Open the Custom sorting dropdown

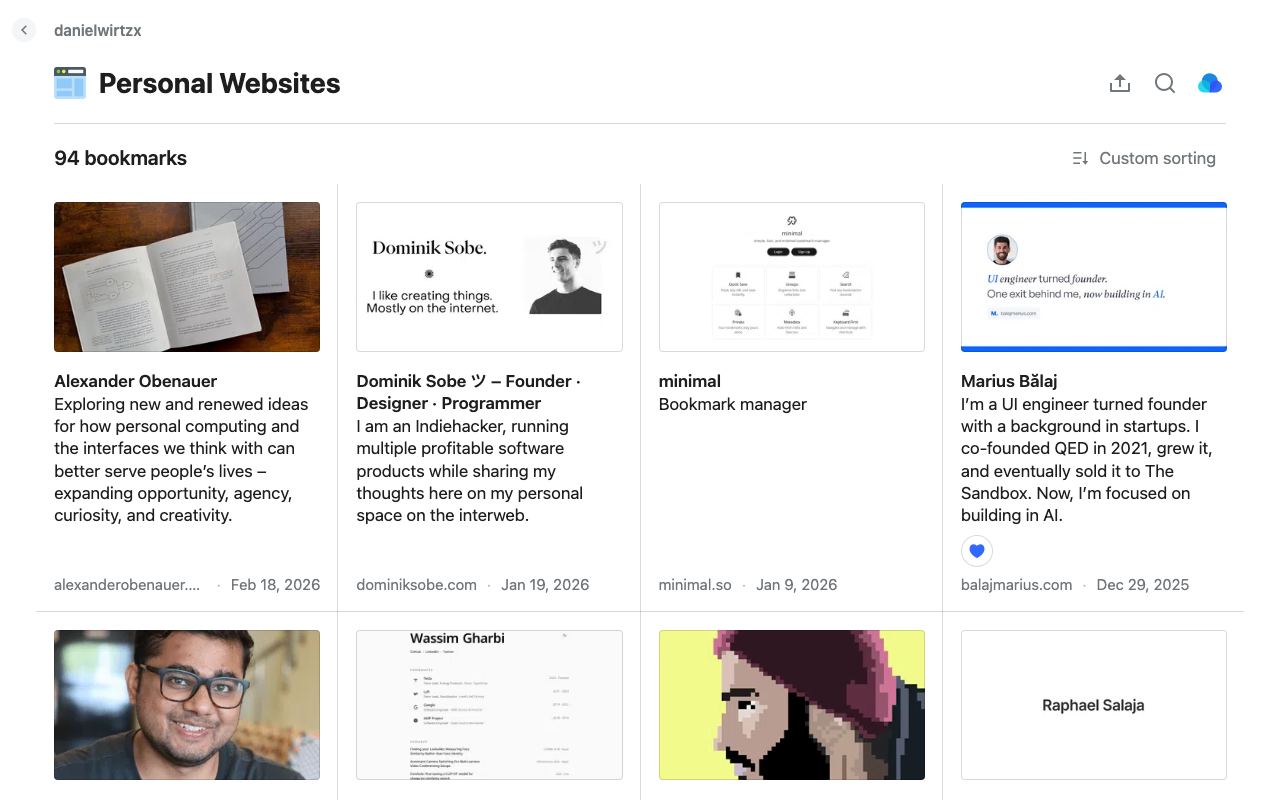point(1144,158)
